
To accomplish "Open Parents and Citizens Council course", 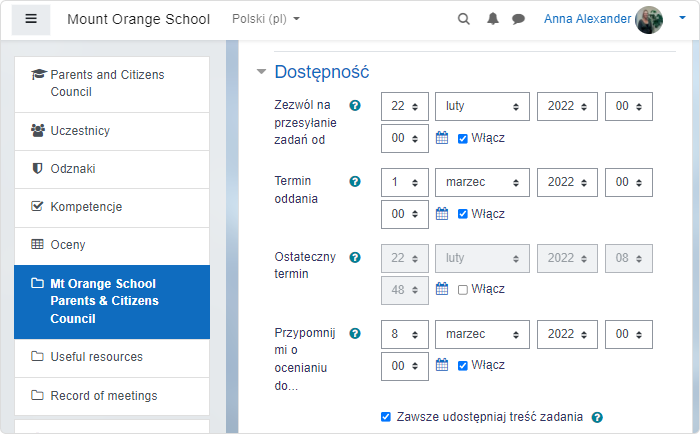I will pos(112,84).
